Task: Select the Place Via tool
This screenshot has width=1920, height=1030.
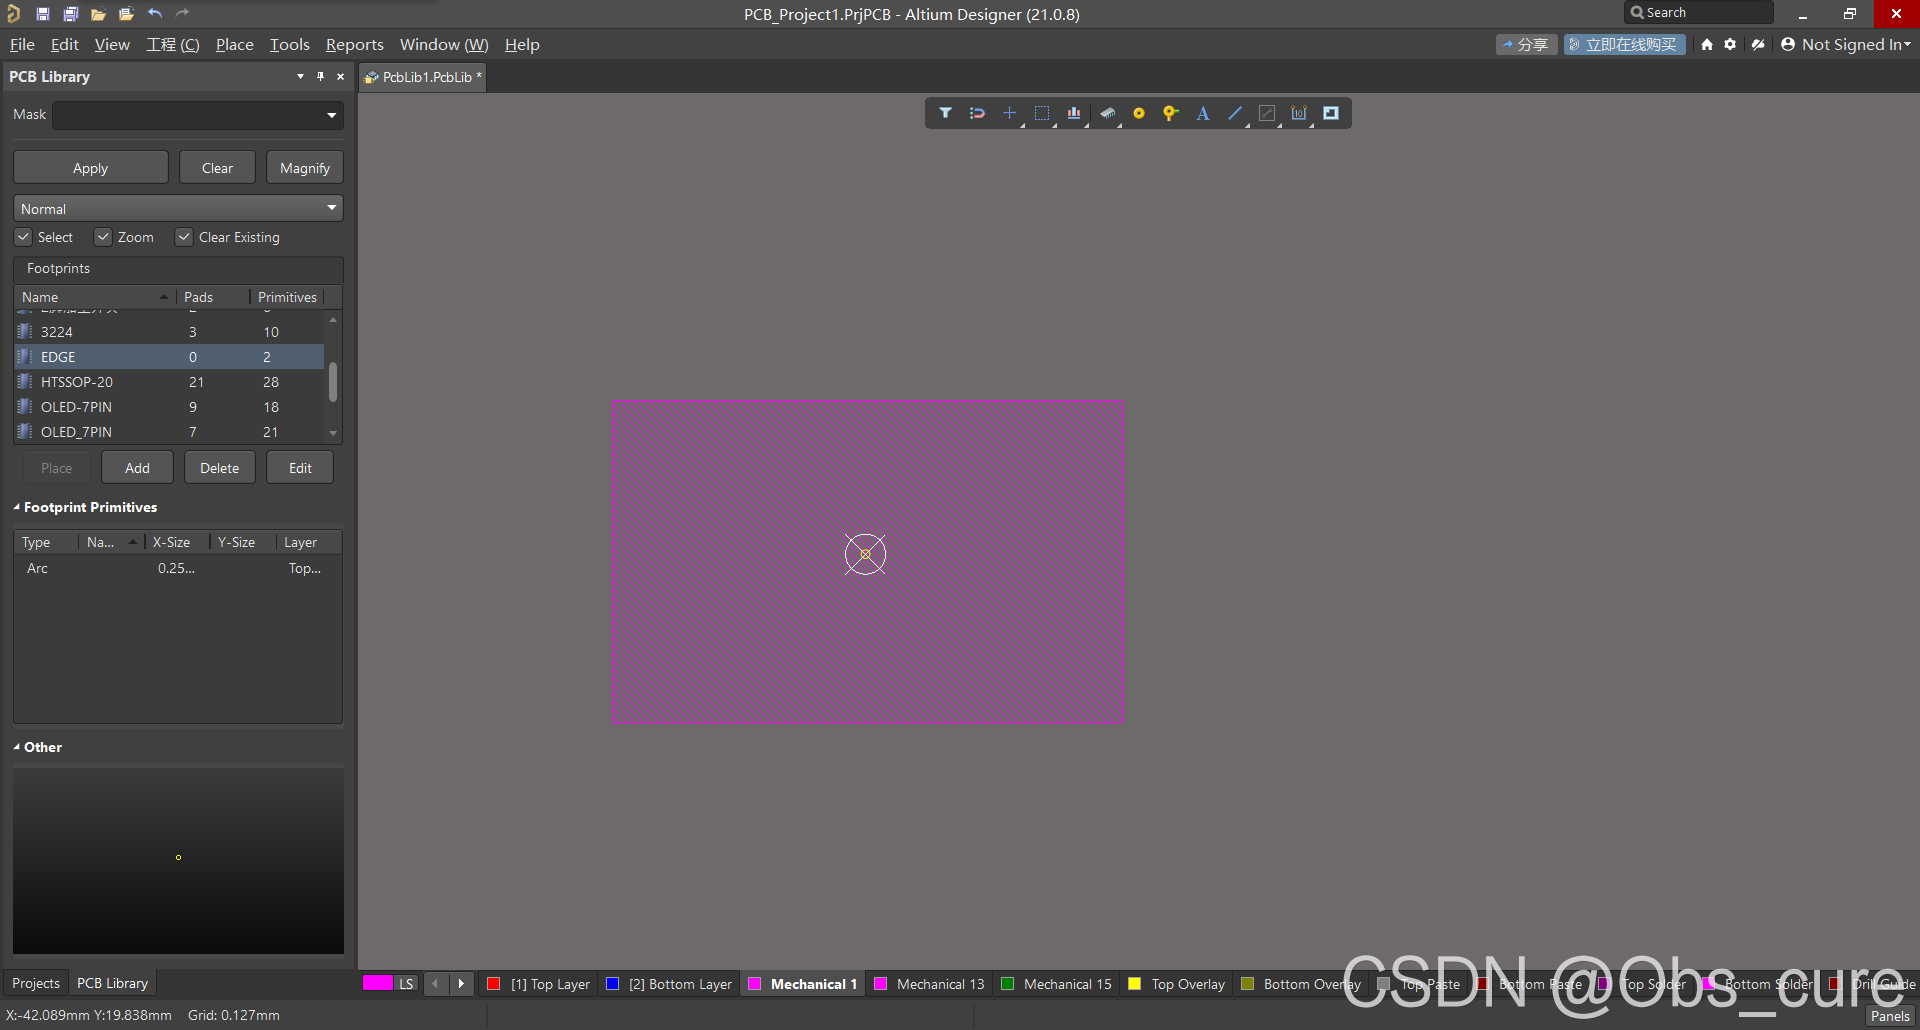Action: pyautogui.click(x=1170, y=113)
